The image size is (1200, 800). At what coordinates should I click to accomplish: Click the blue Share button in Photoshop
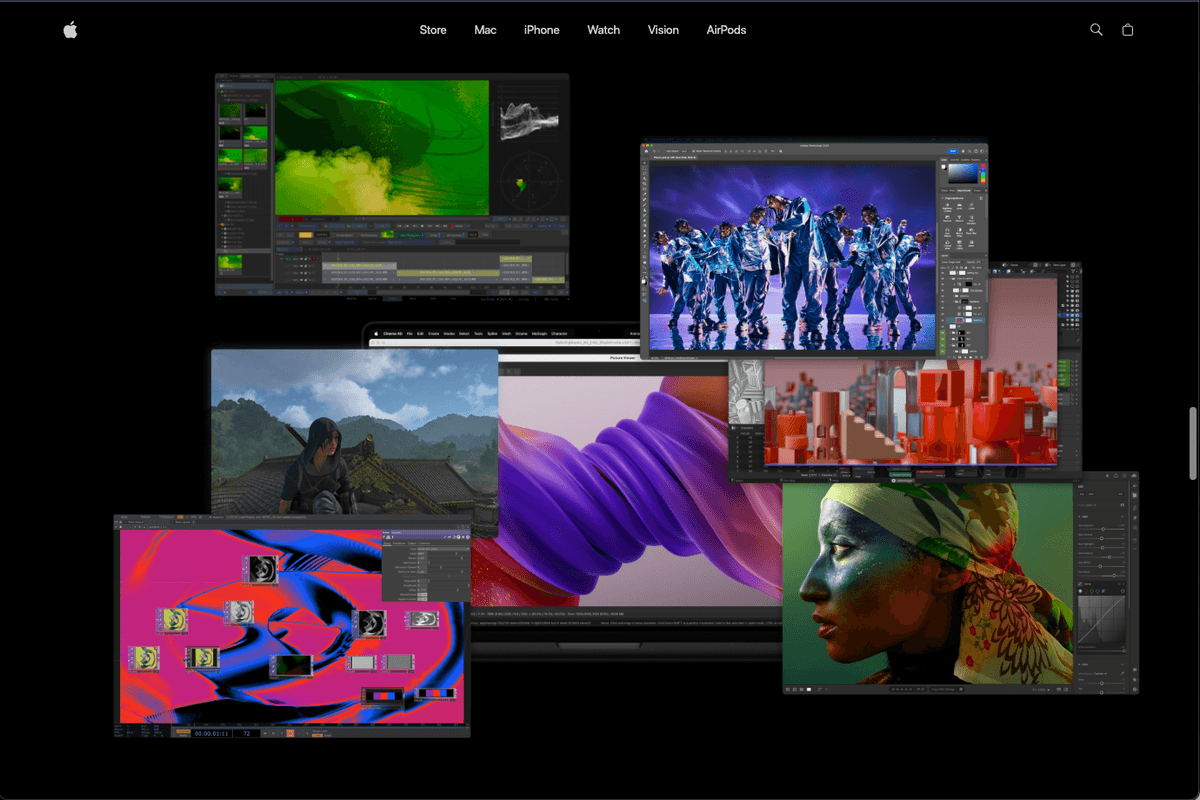tap(953, 151)
